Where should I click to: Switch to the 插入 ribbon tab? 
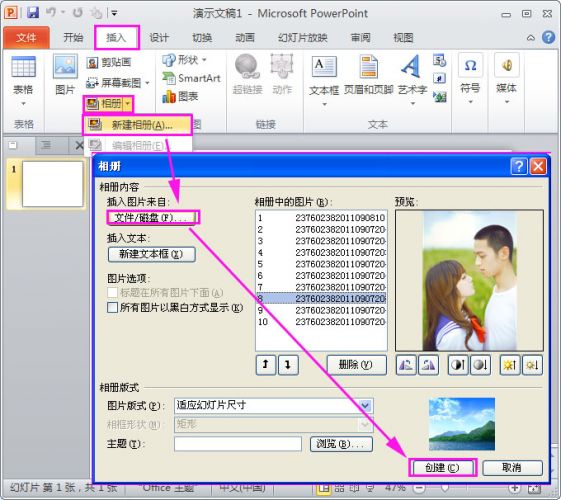116,37
